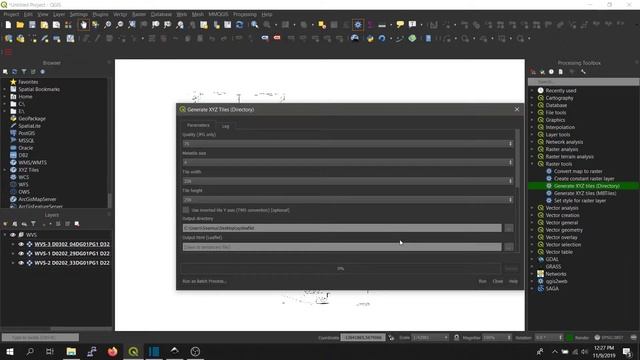The height and width of the screenshot is (360, 640).
Task: Open the Scale dropdown in status bar
Action: (446, 338)
